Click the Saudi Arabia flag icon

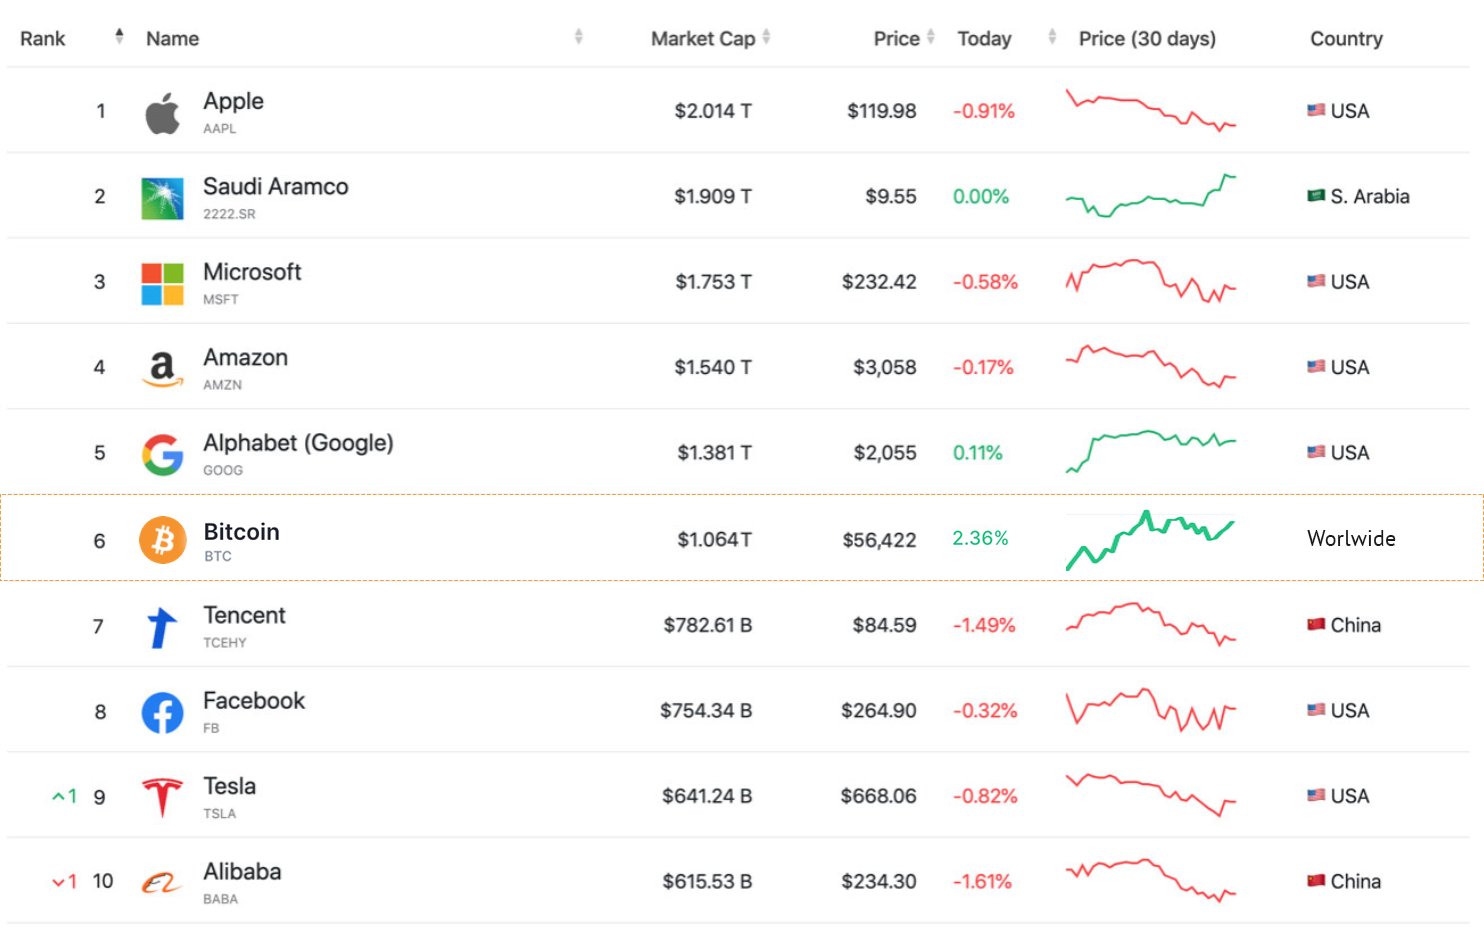pos(1316,195)
